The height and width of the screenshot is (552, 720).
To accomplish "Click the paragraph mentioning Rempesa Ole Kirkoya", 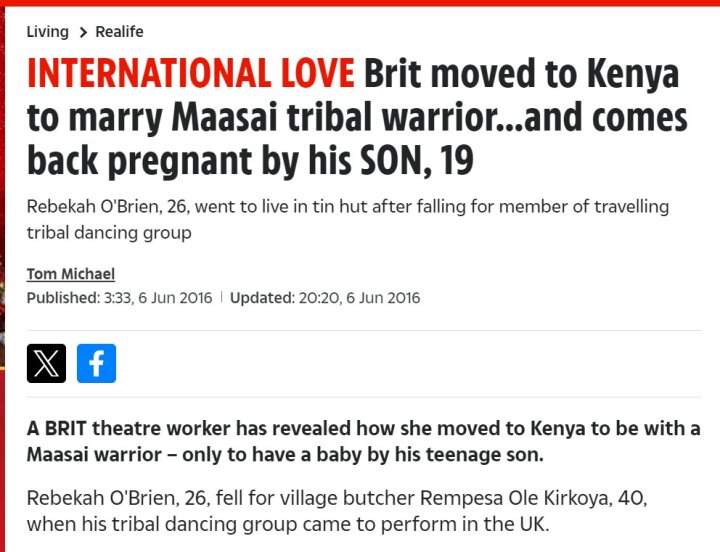I will [337, 511].
